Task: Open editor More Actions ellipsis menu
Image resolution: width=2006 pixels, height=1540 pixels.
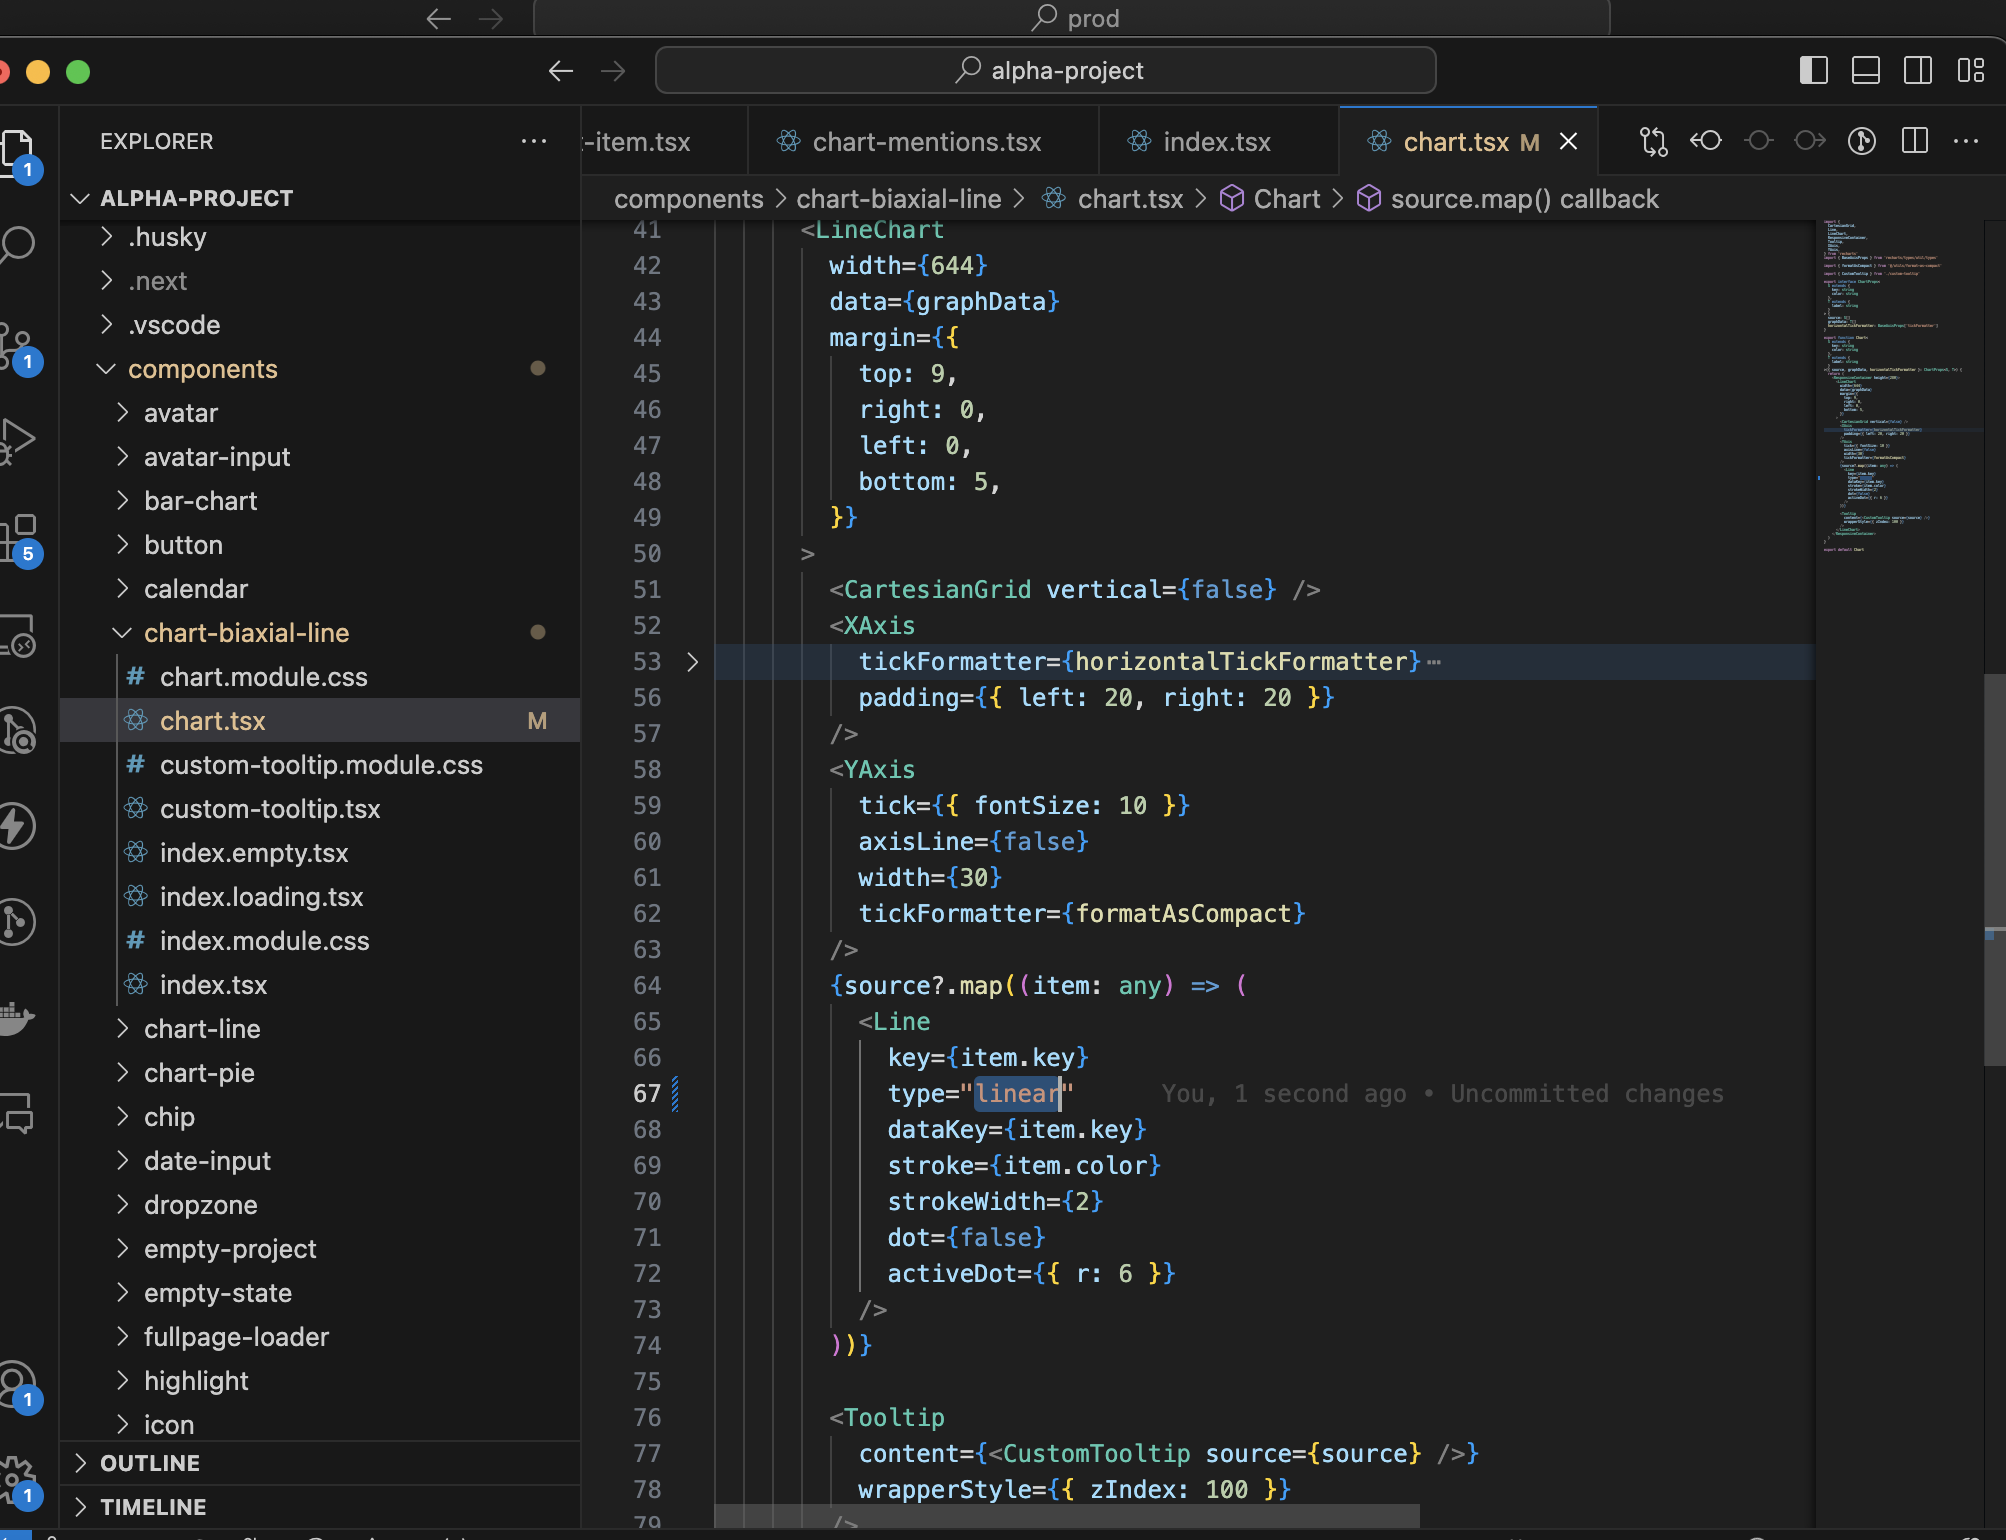Action: (x=1966, y=141)
